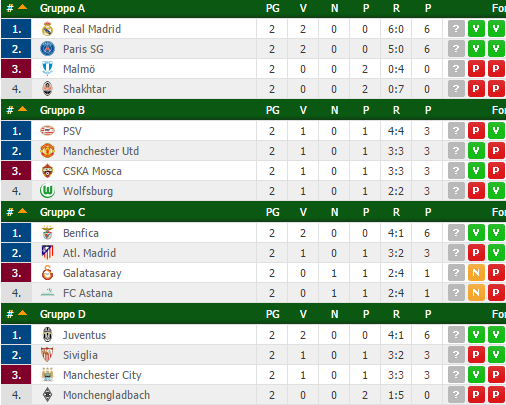Click the Atl. Madrid club crest
Viewport: 506px width, 405px height.
[47, 253]
